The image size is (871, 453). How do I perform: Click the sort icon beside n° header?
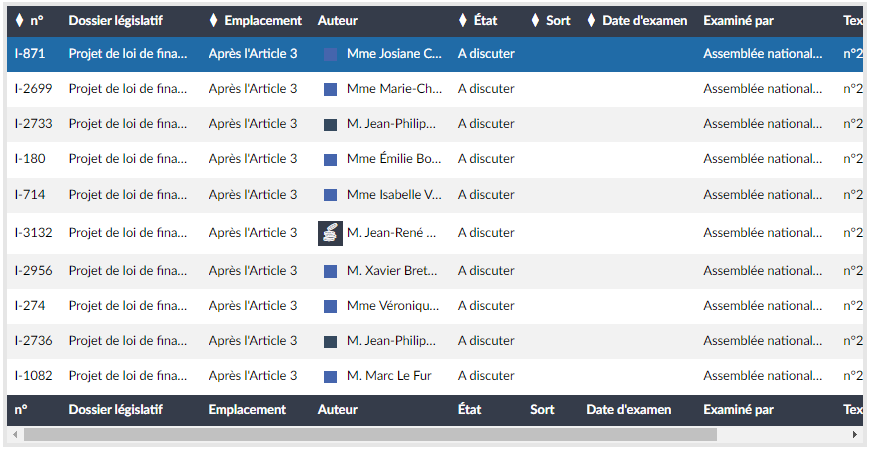pyautogui.click(x=20, y=21)
